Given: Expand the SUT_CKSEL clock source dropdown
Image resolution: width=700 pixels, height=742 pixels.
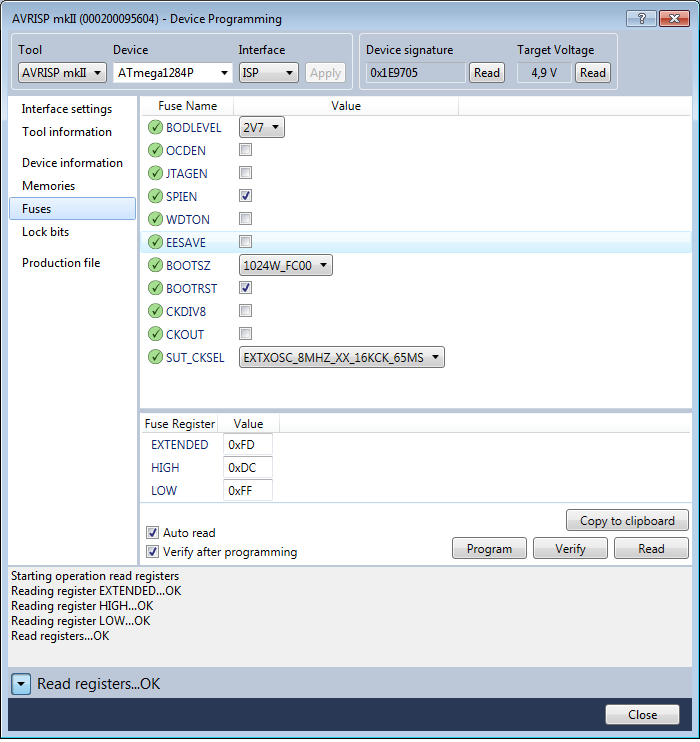Looking at the screenshot, I should click(342, 357).
